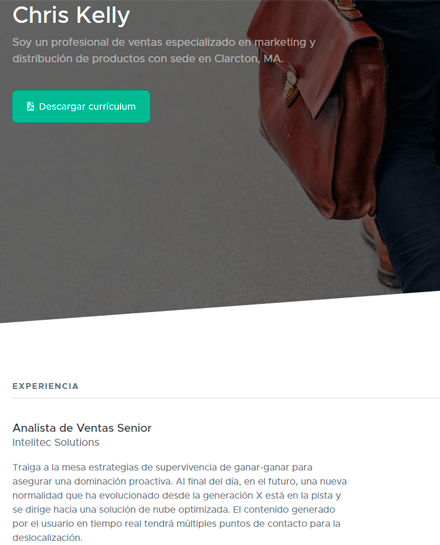Click the job description paragraph starting Traiga
440x545 pixels.
coord(180,503)
